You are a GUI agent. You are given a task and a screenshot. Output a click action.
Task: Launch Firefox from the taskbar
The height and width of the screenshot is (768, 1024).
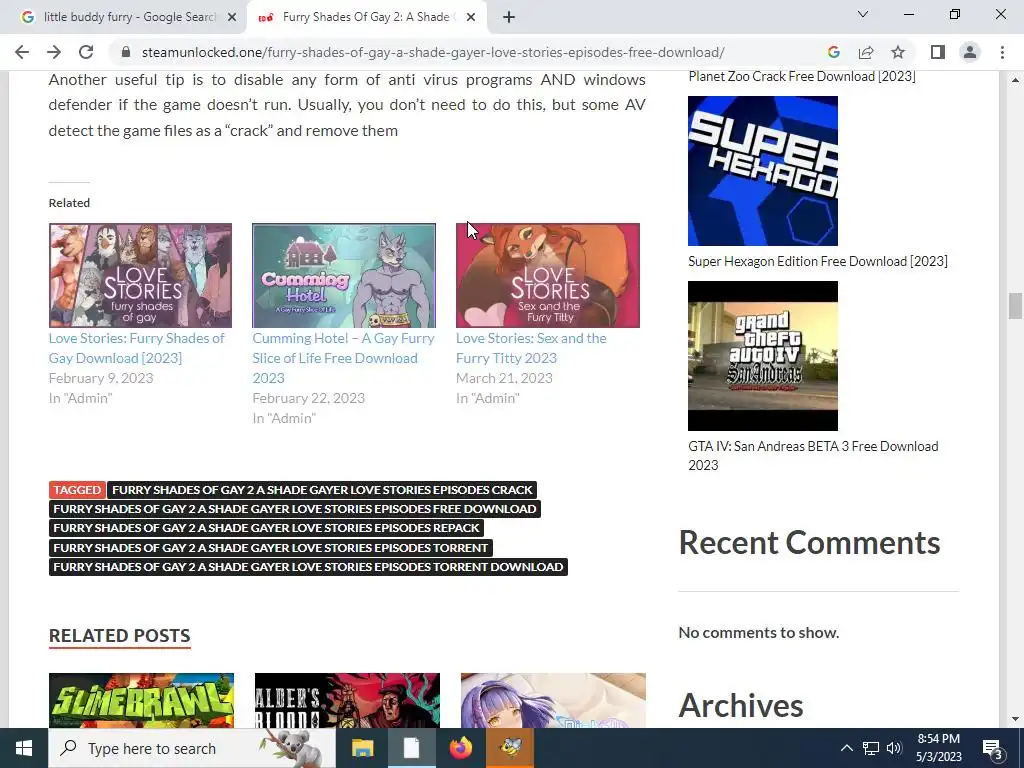[461, 748]
